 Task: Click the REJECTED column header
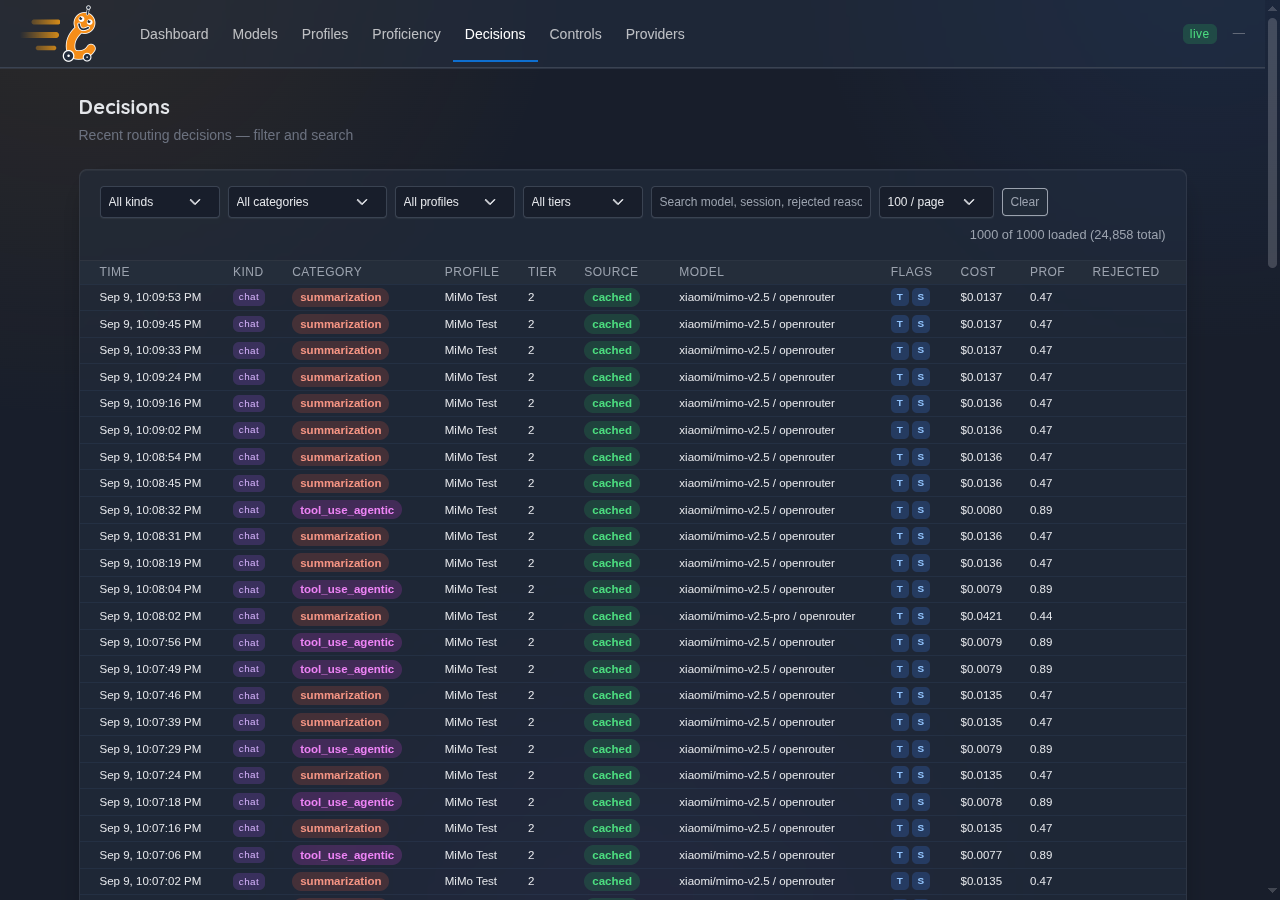pos(1126,272)
